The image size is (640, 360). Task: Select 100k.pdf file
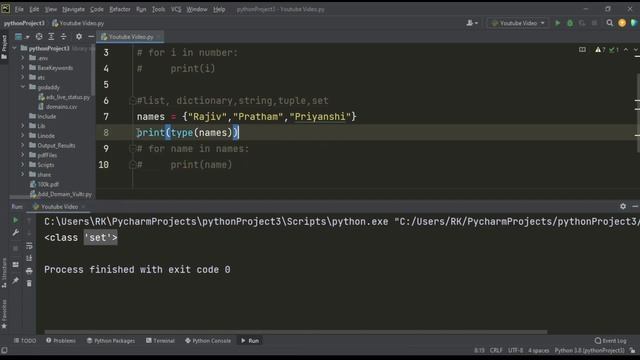point(44,184)
